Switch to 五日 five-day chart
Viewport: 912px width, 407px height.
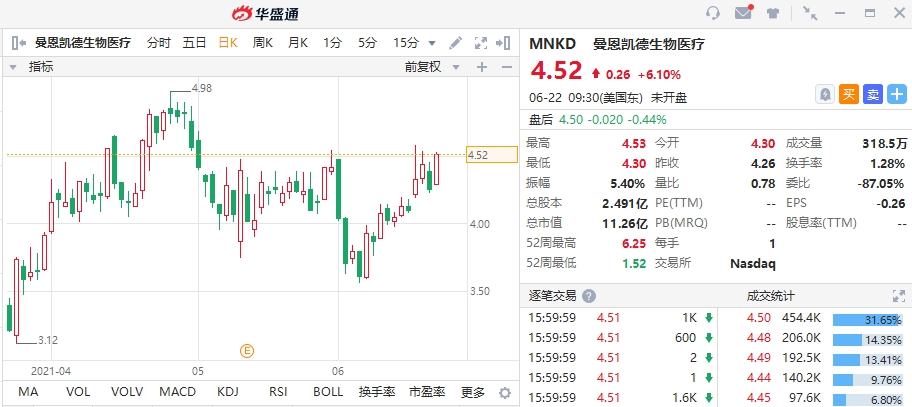pos(194,42)
